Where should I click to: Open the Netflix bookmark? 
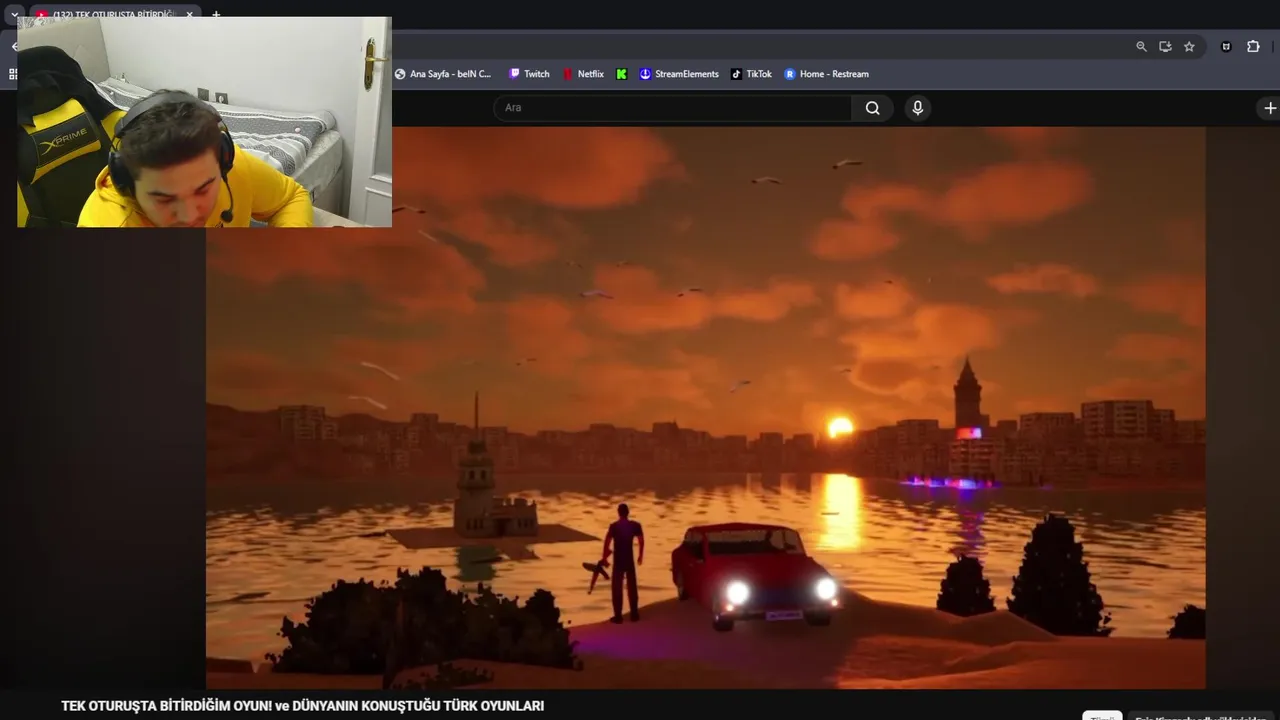[583, 74]
